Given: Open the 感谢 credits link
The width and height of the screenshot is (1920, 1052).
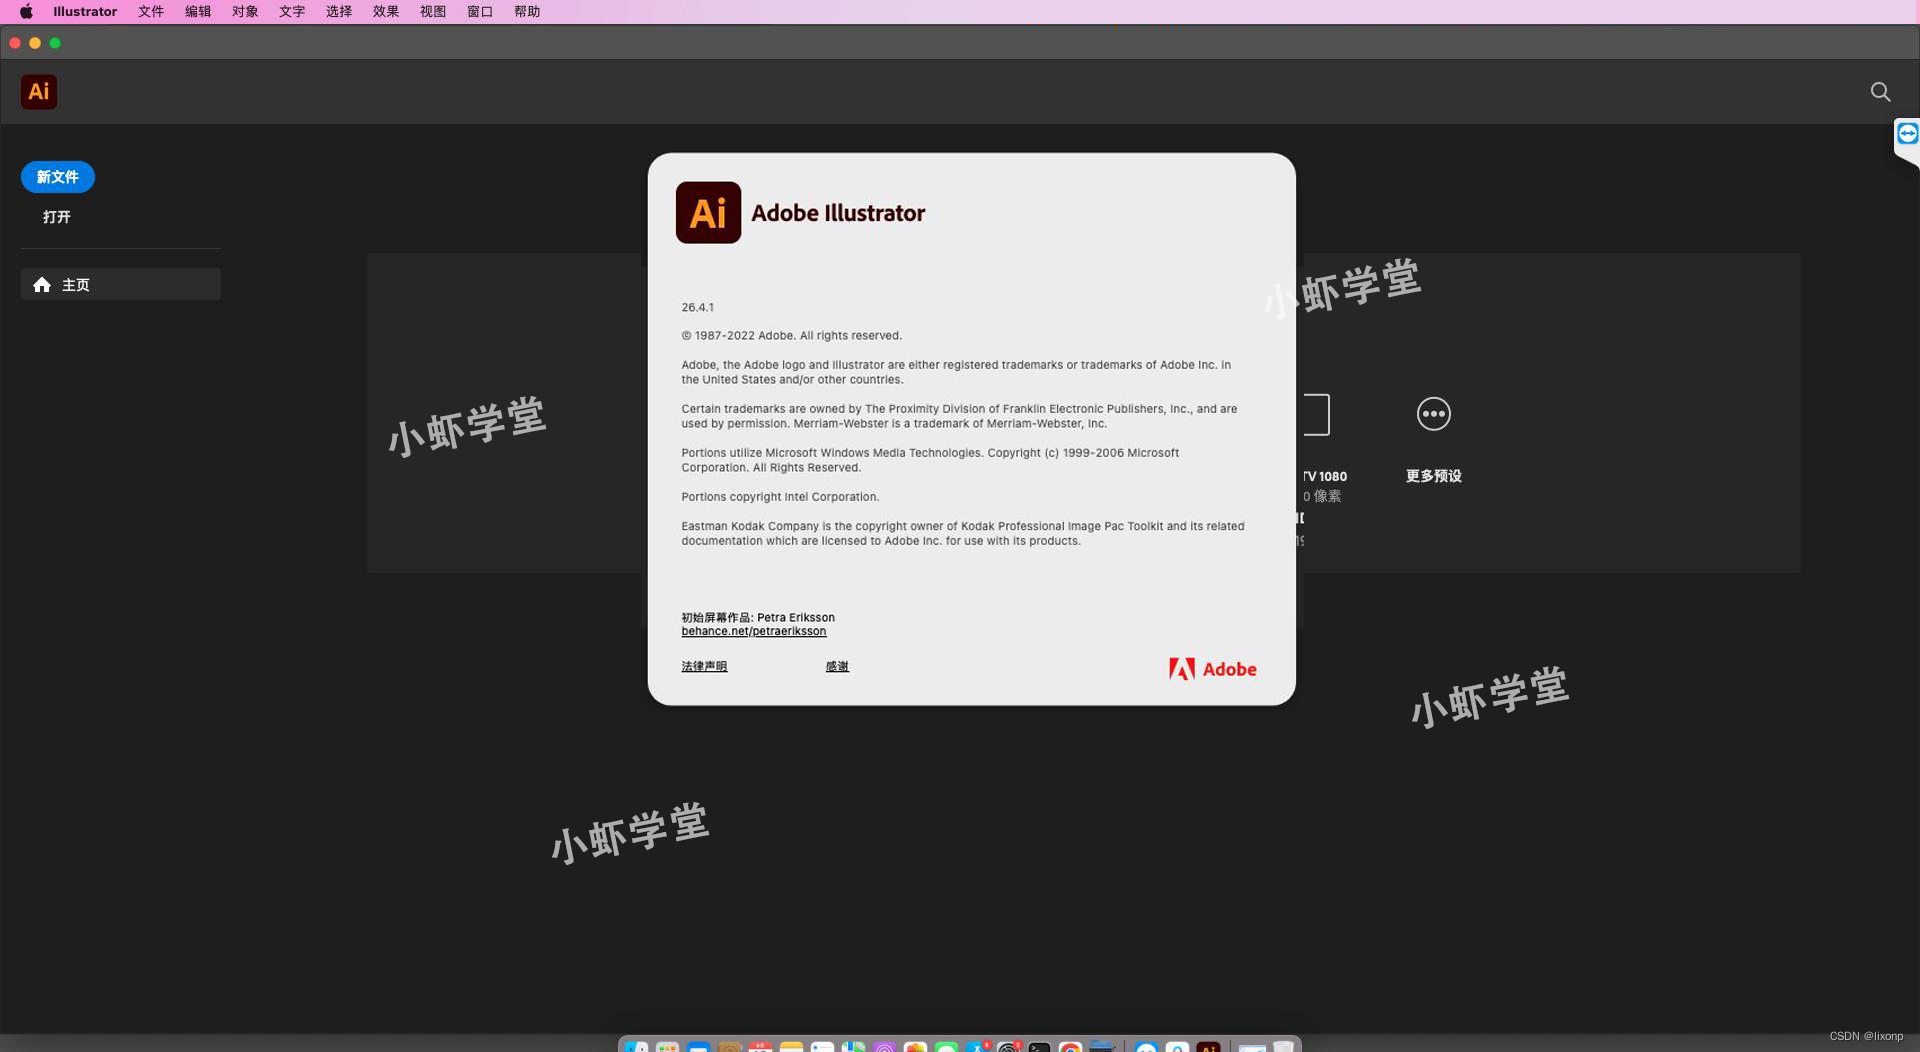Looking at the screenshot, I should pos(837,667).
